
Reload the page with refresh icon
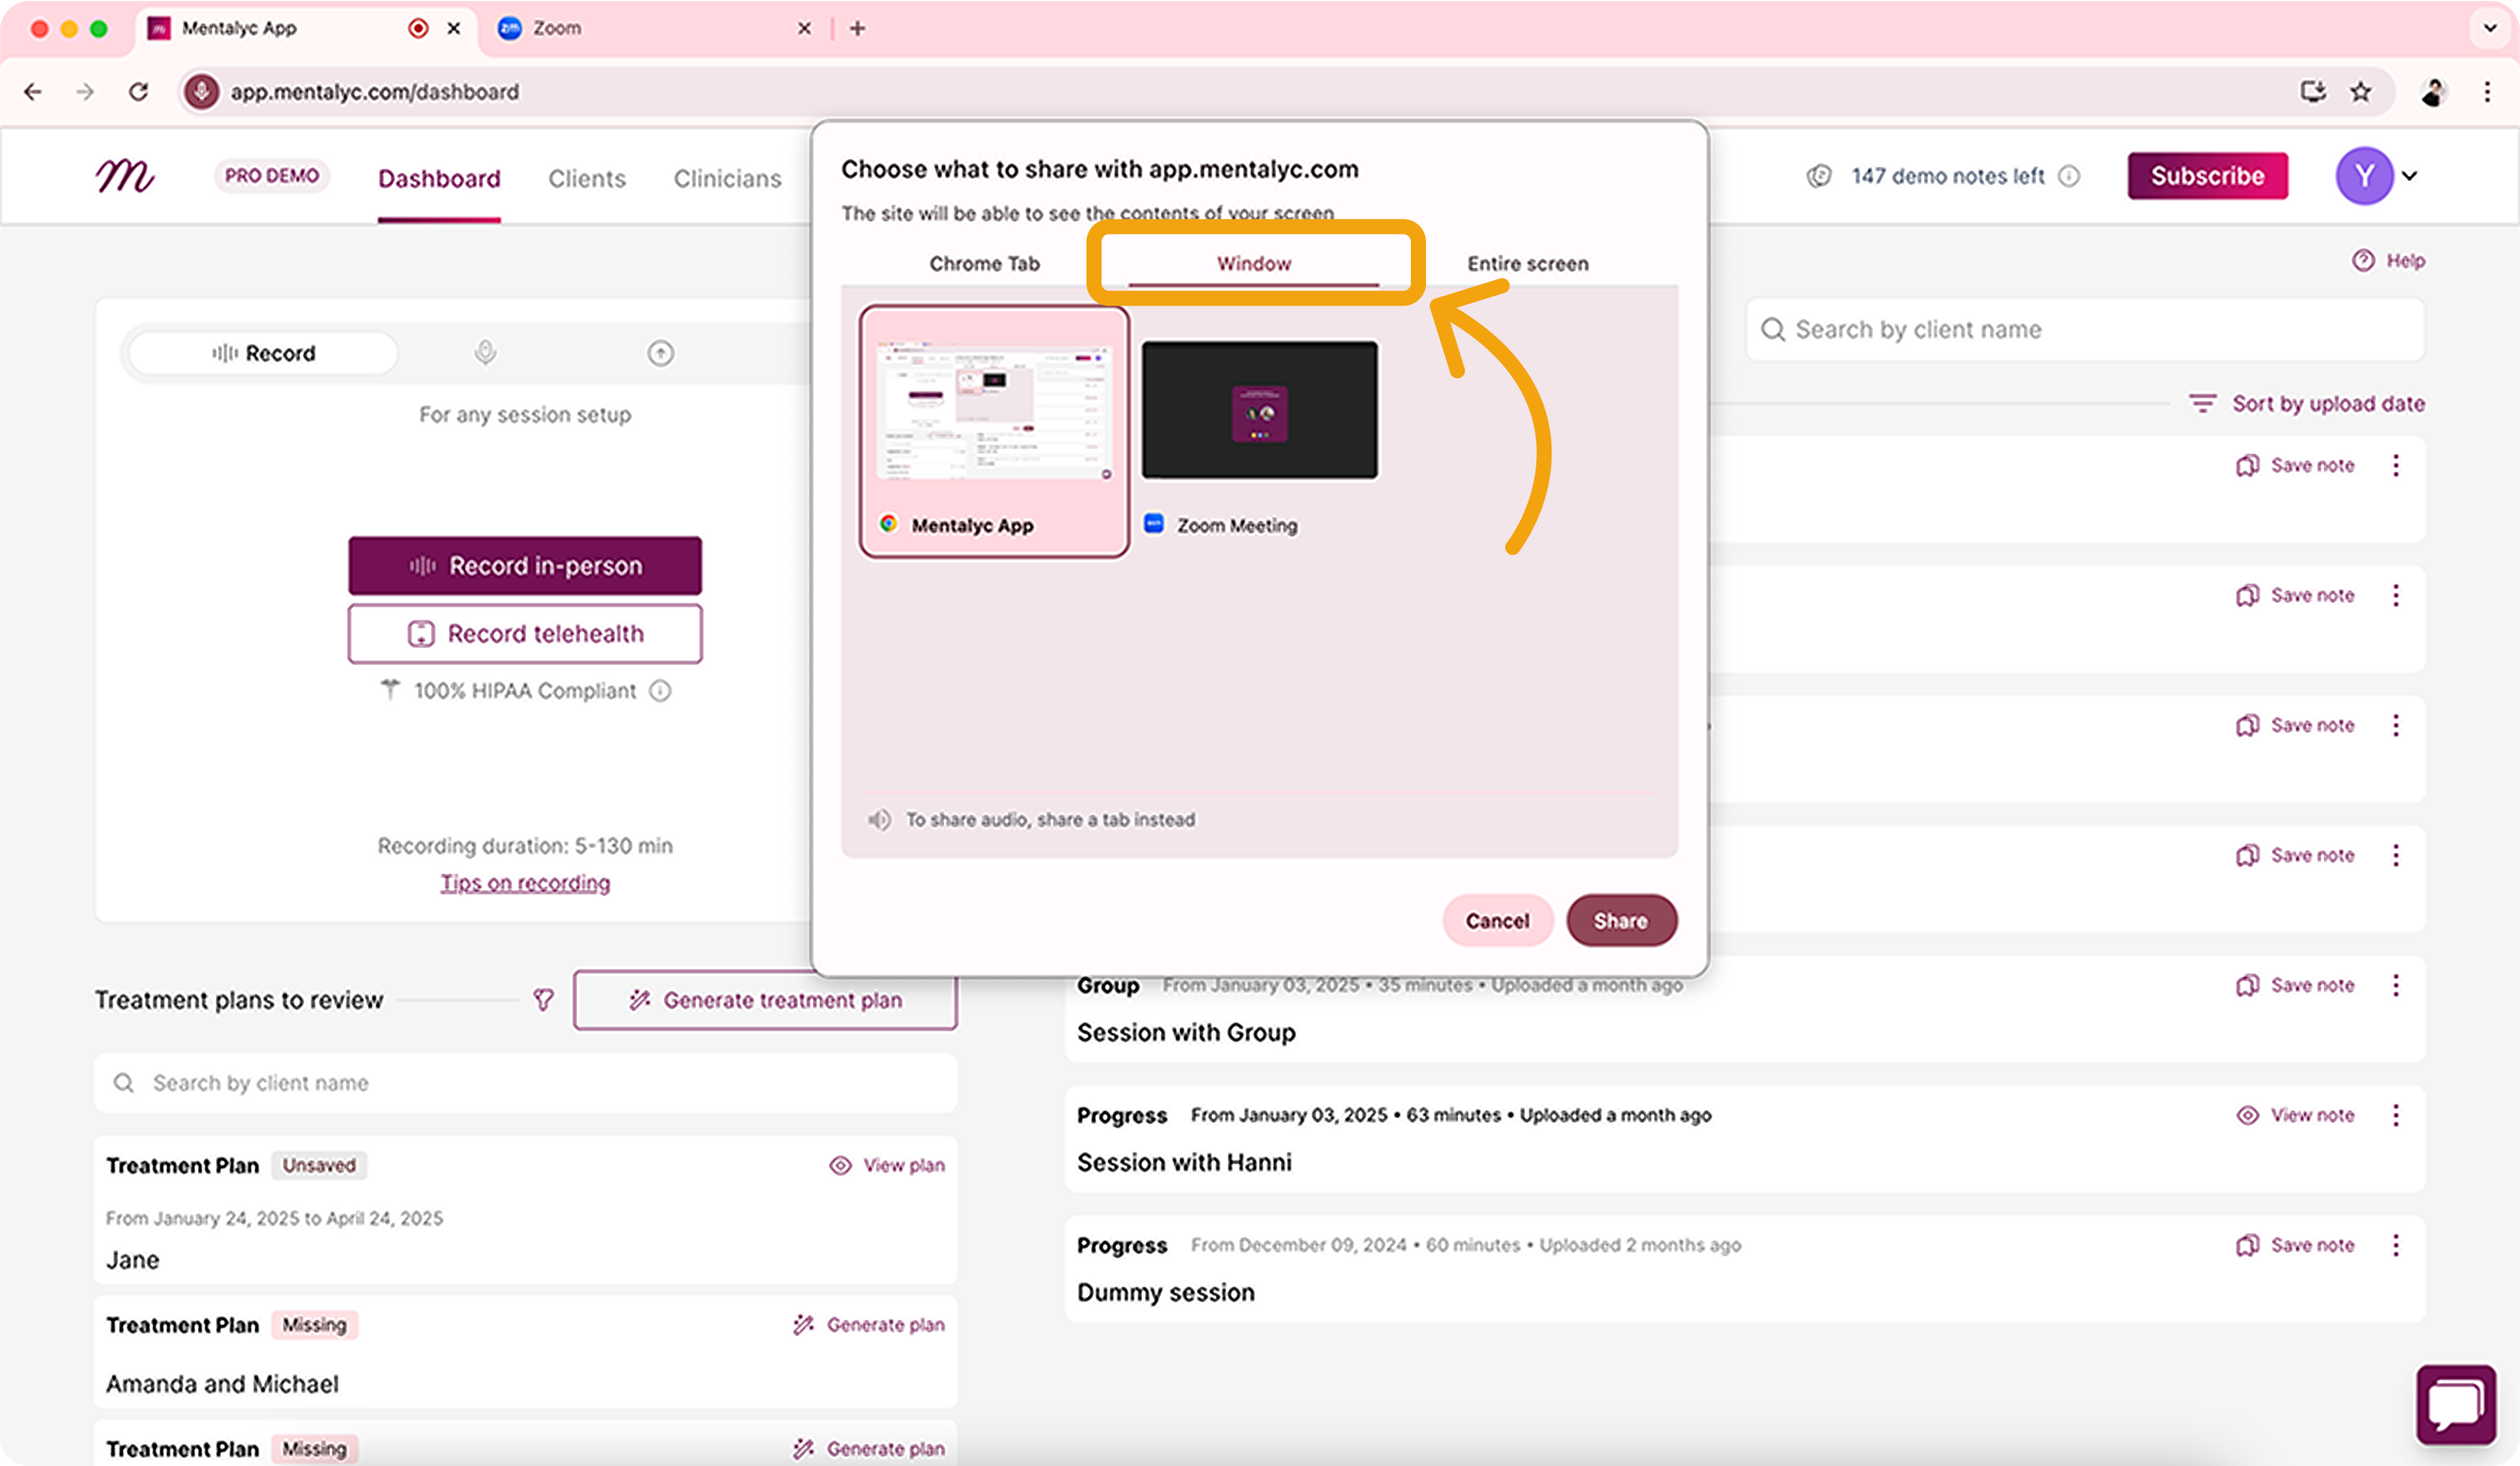[x=139, y=92]
